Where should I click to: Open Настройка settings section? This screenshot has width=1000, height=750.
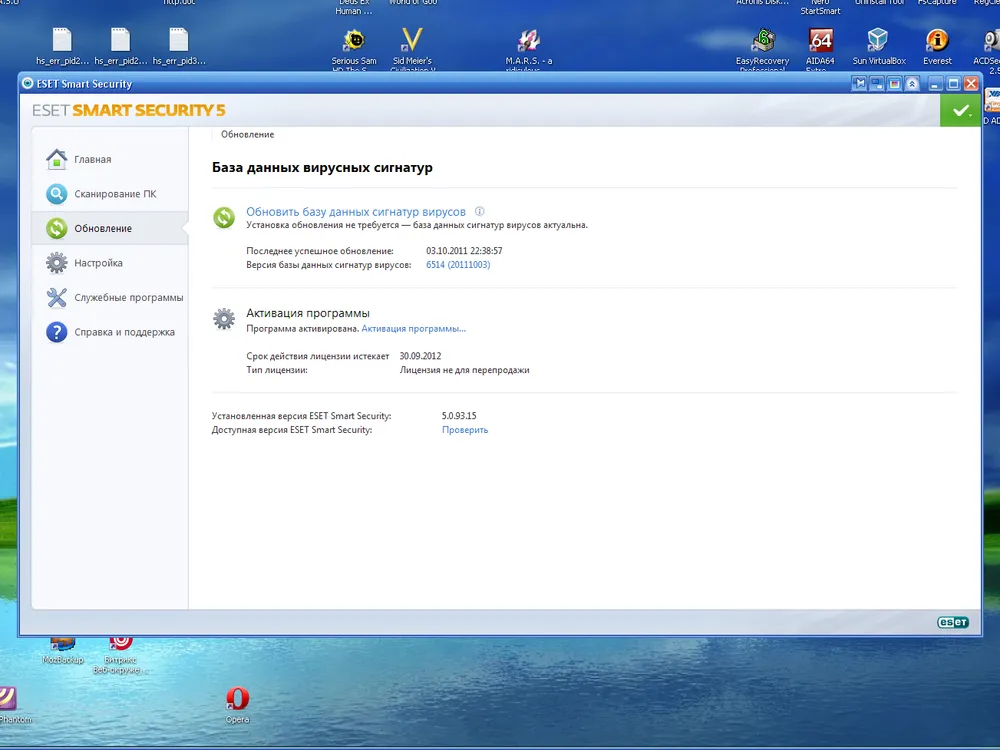[x=98, y=263]
